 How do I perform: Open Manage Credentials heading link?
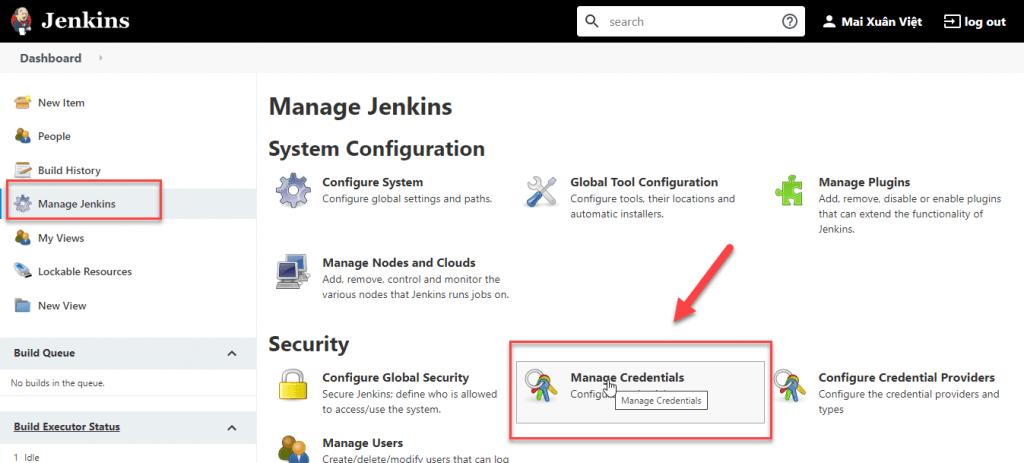[x=627, y=377]
